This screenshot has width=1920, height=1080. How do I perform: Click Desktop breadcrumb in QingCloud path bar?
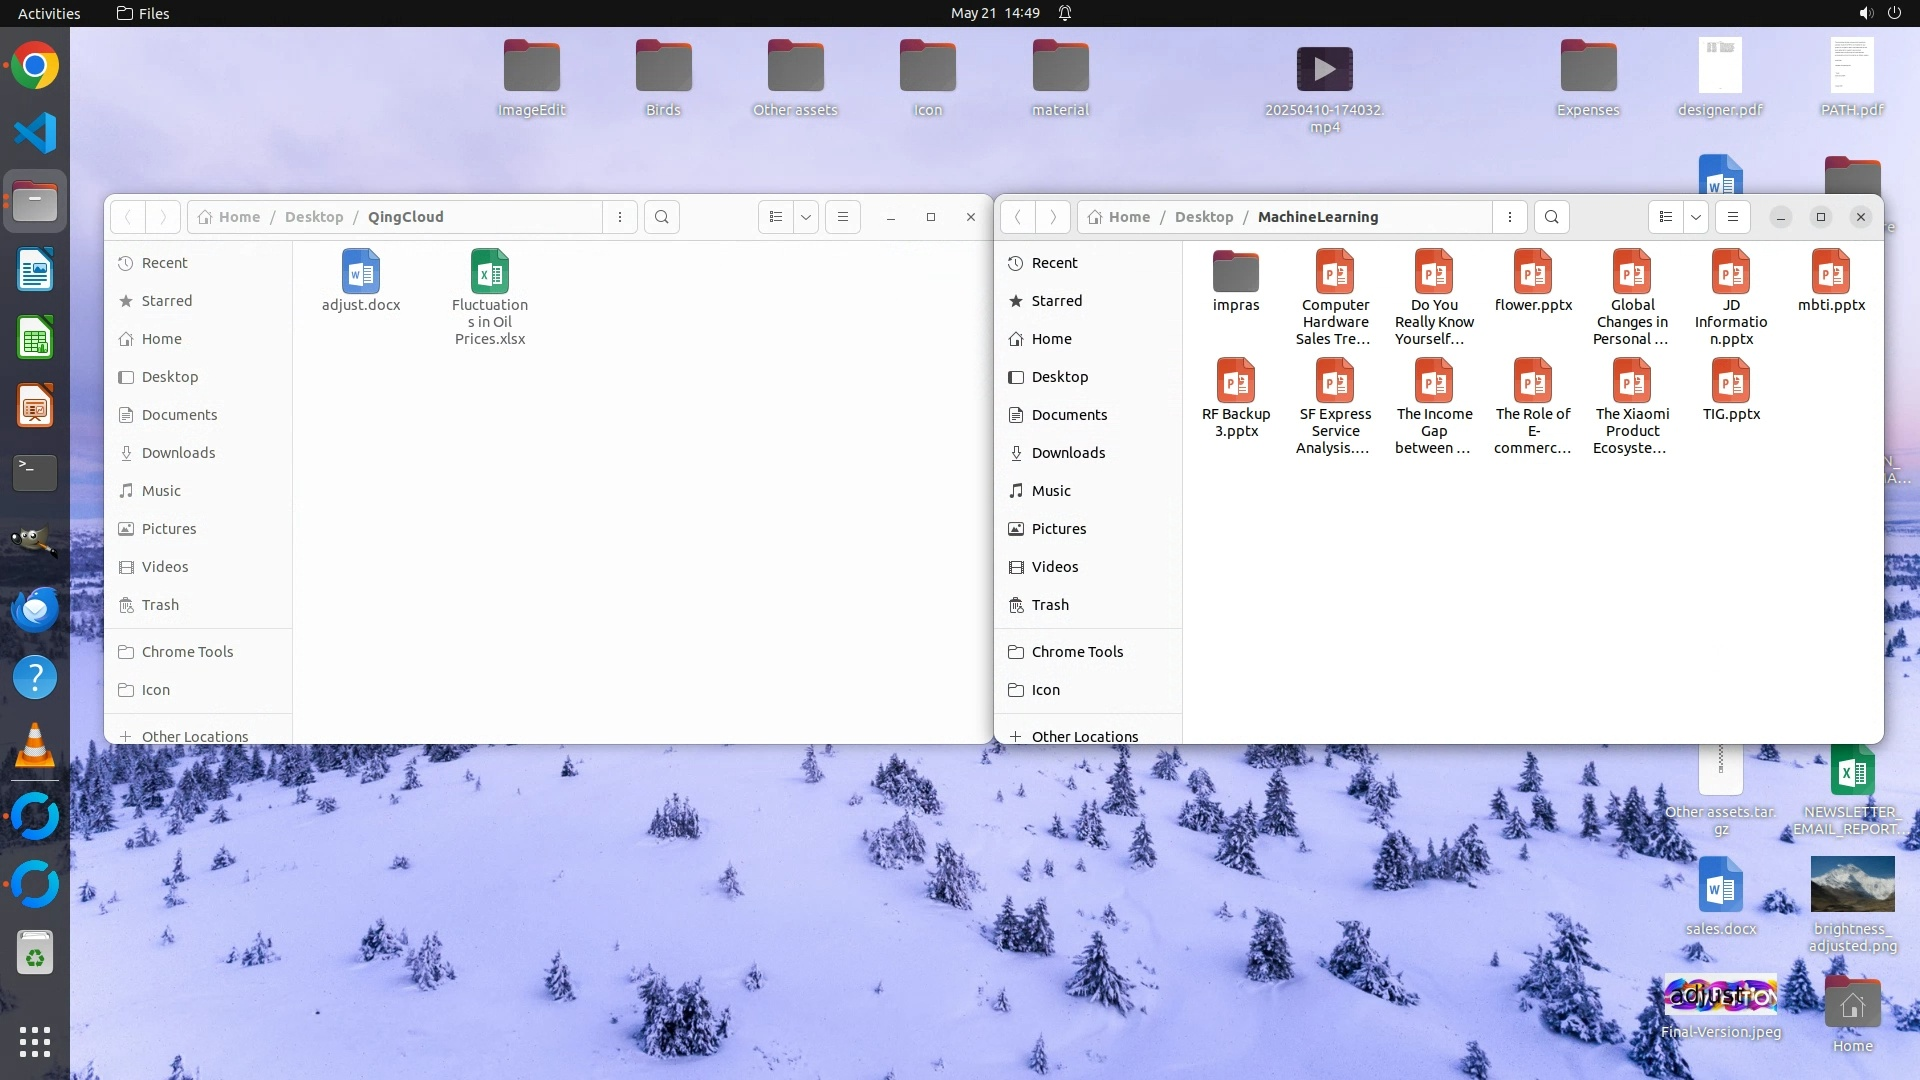[x=314, y=217]
